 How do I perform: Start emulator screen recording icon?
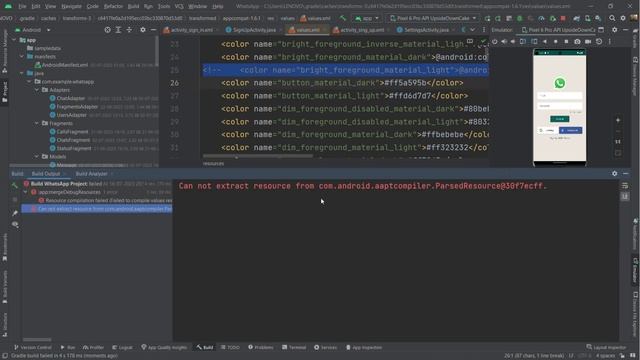pos(588,42)
